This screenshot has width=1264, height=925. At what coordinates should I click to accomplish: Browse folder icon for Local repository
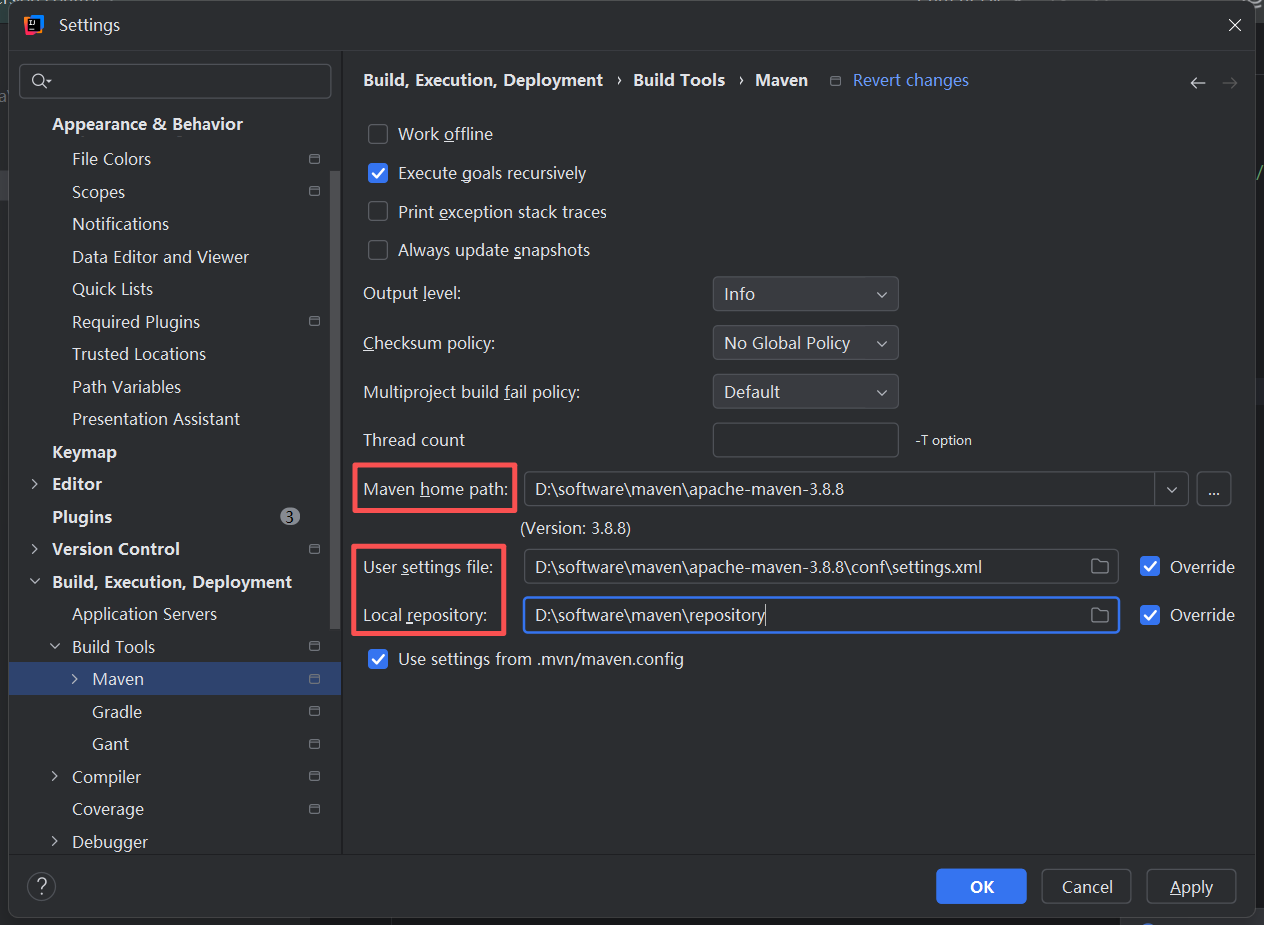(1100, 615)
